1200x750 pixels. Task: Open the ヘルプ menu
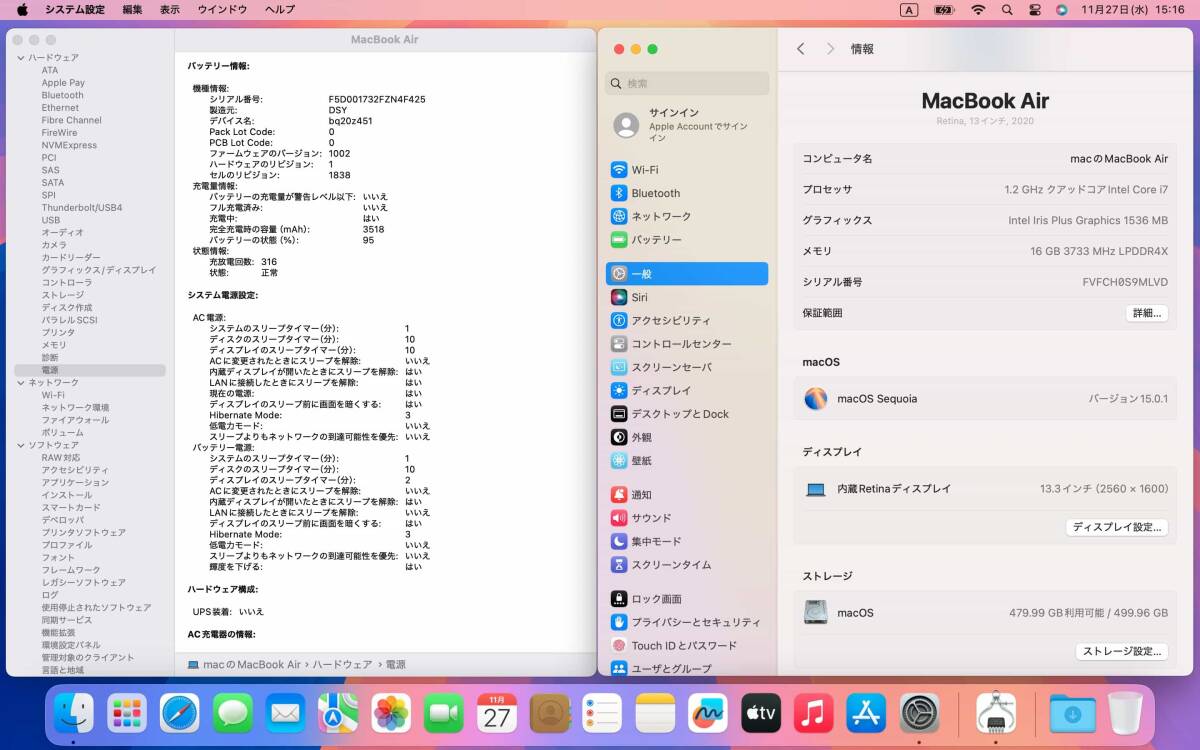click(280, 9)
